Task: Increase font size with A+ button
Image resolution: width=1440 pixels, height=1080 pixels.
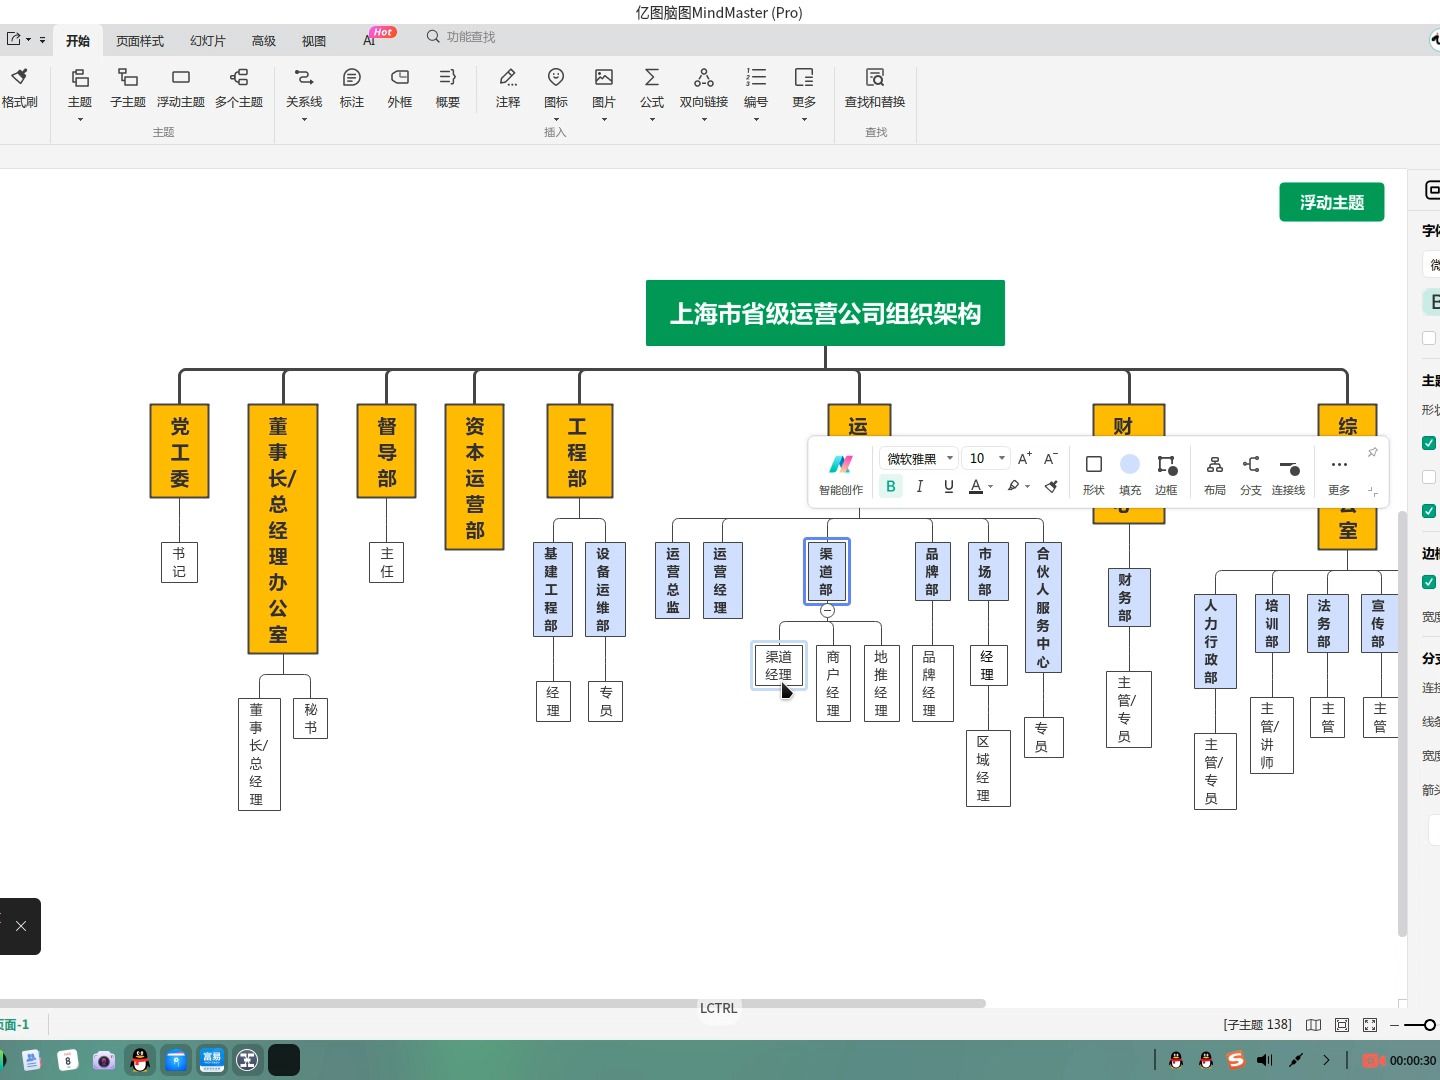Action: (x=1024, y=459)
